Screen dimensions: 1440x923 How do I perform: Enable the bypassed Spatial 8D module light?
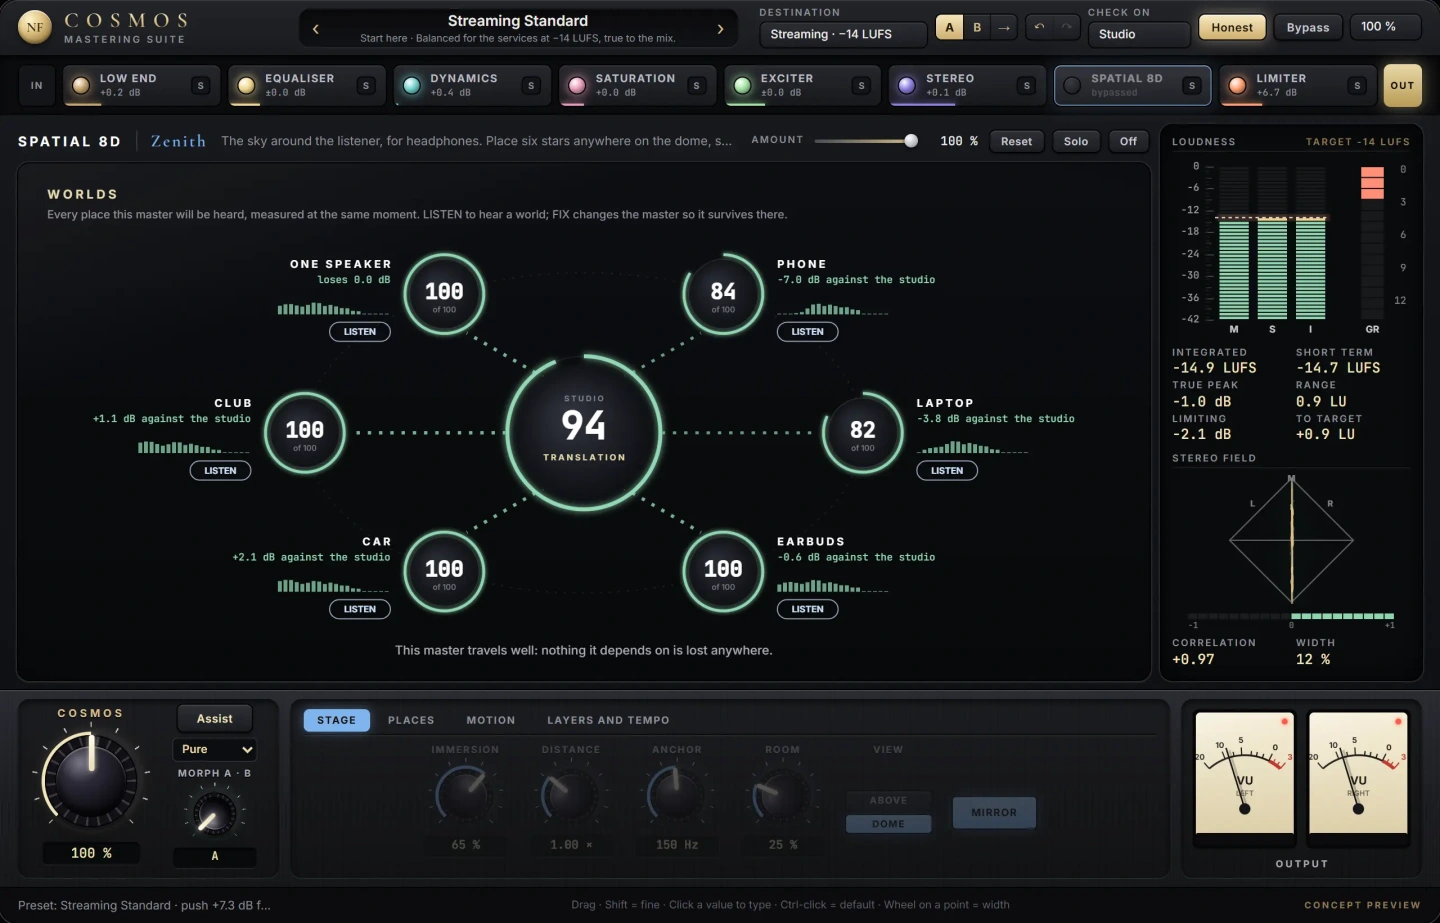click(x=1072, y=86)
